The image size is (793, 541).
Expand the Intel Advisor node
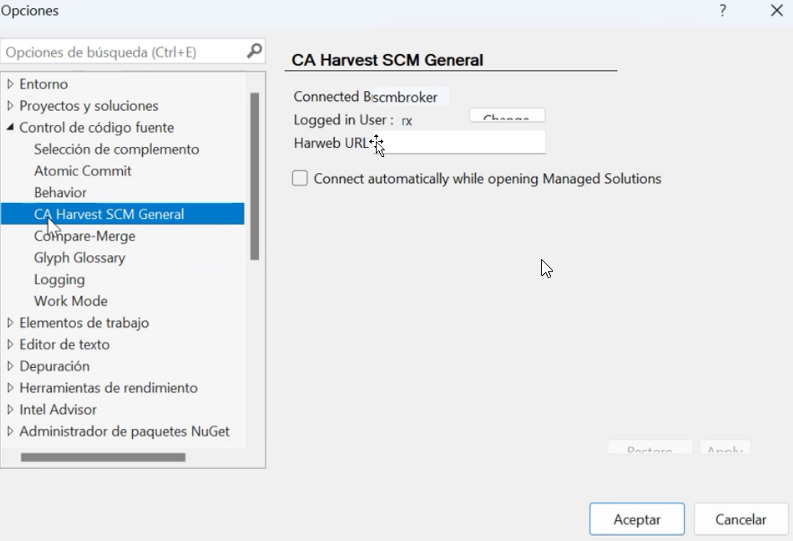pos(11,410)
